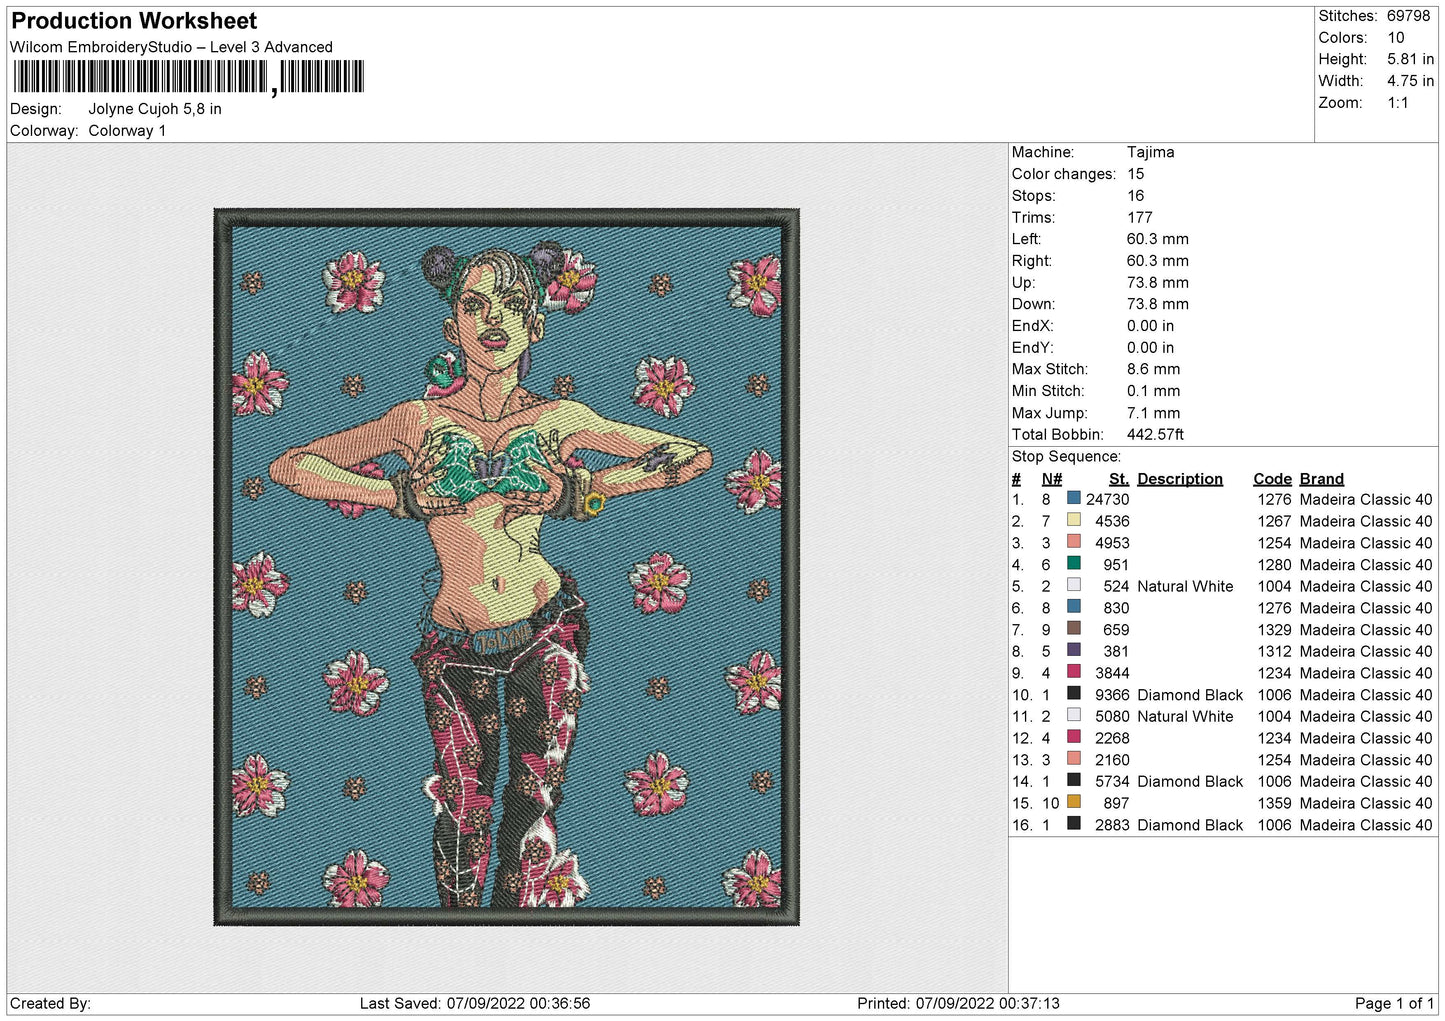The width and height of the screenshot is (1445, 1021).
Task: Click the Zoom value 1:1
Action: (x=1397, y=103)
